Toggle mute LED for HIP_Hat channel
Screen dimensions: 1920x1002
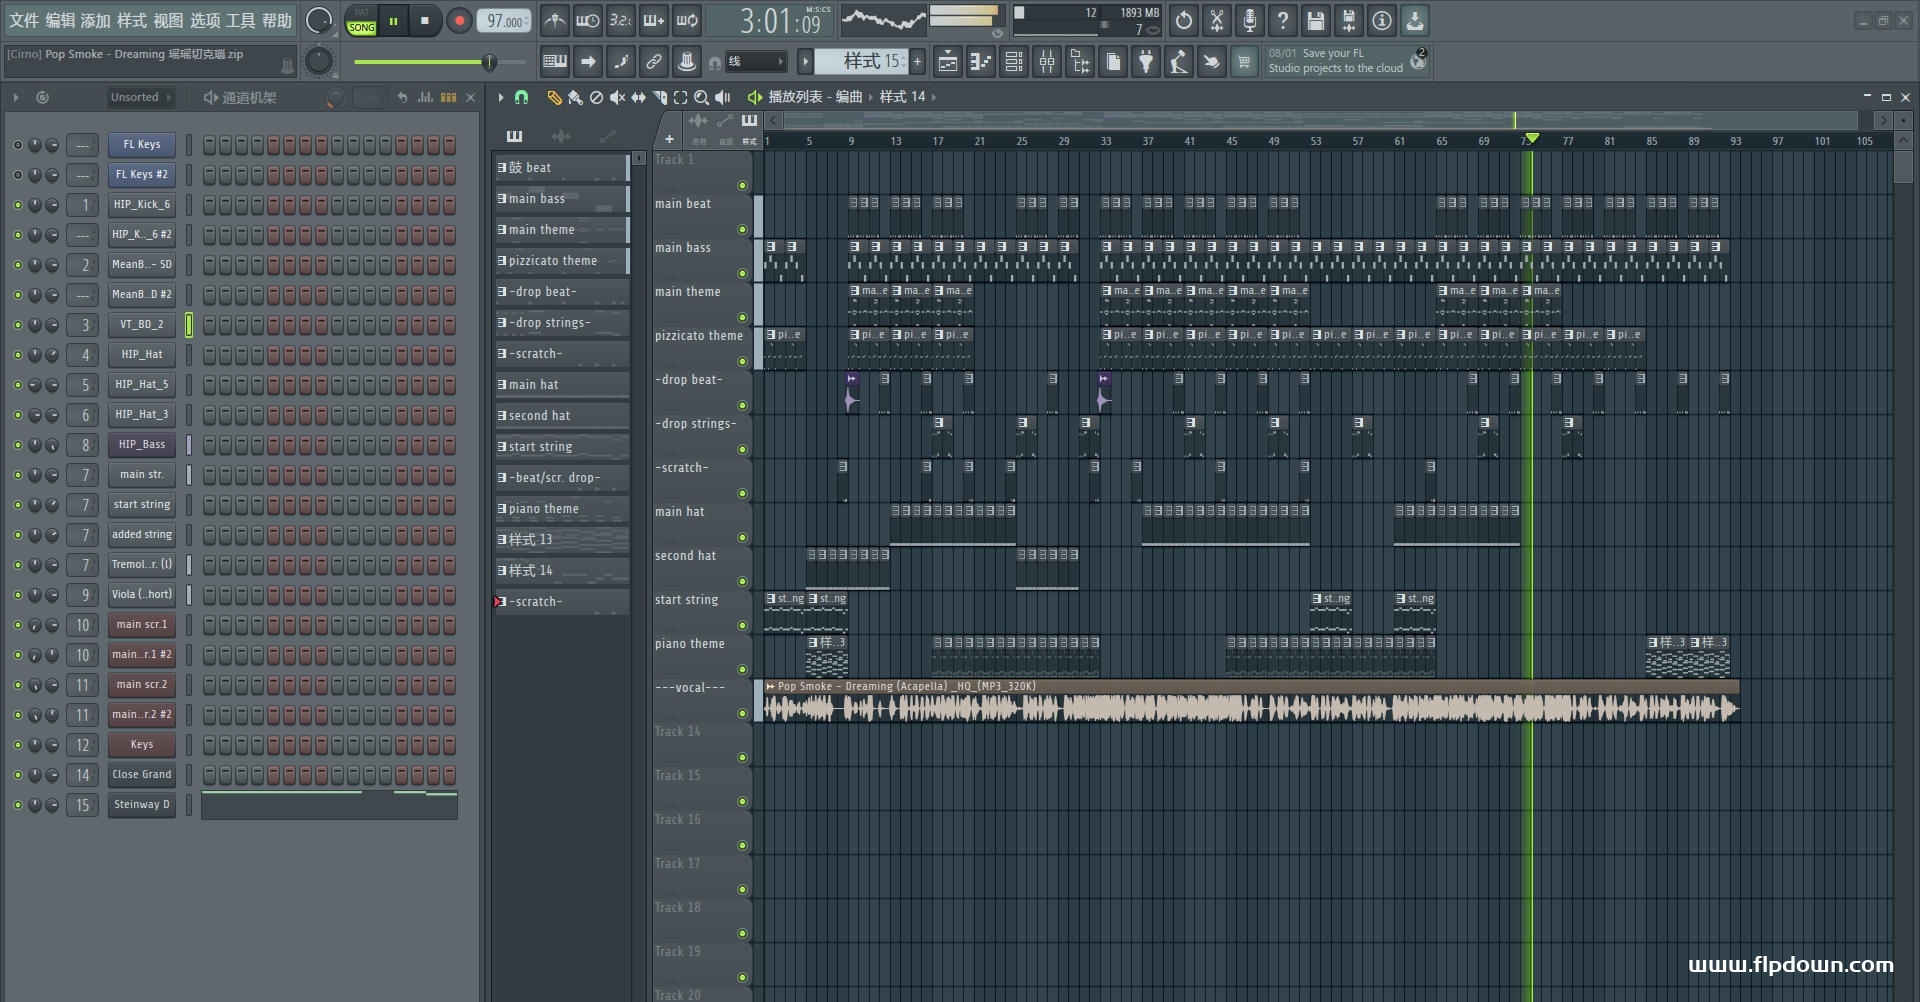[17, 355]
